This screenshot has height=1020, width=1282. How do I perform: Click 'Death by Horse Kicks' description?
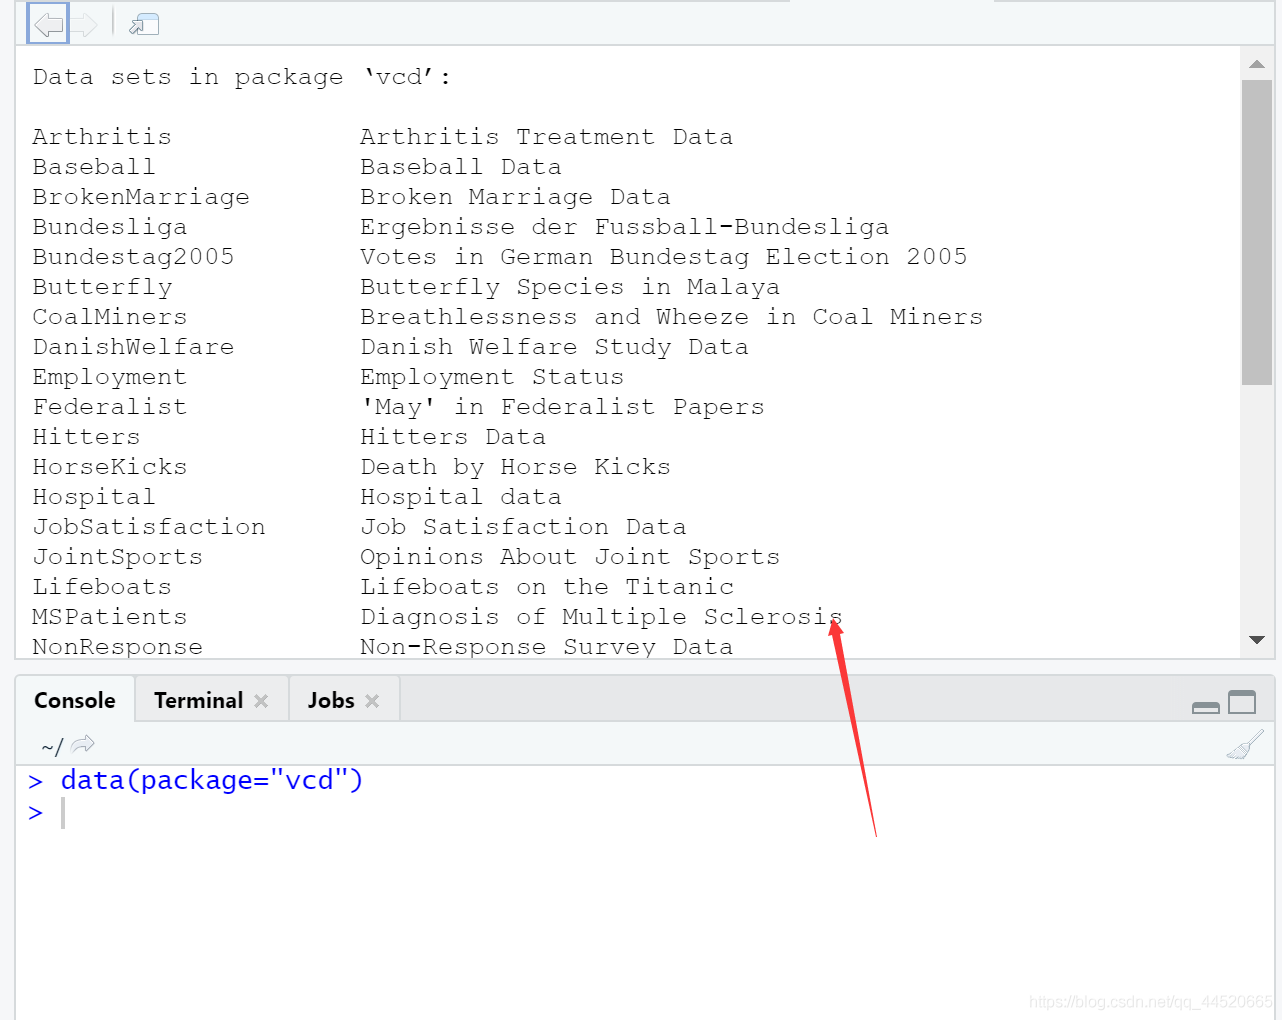click(516, 467)
